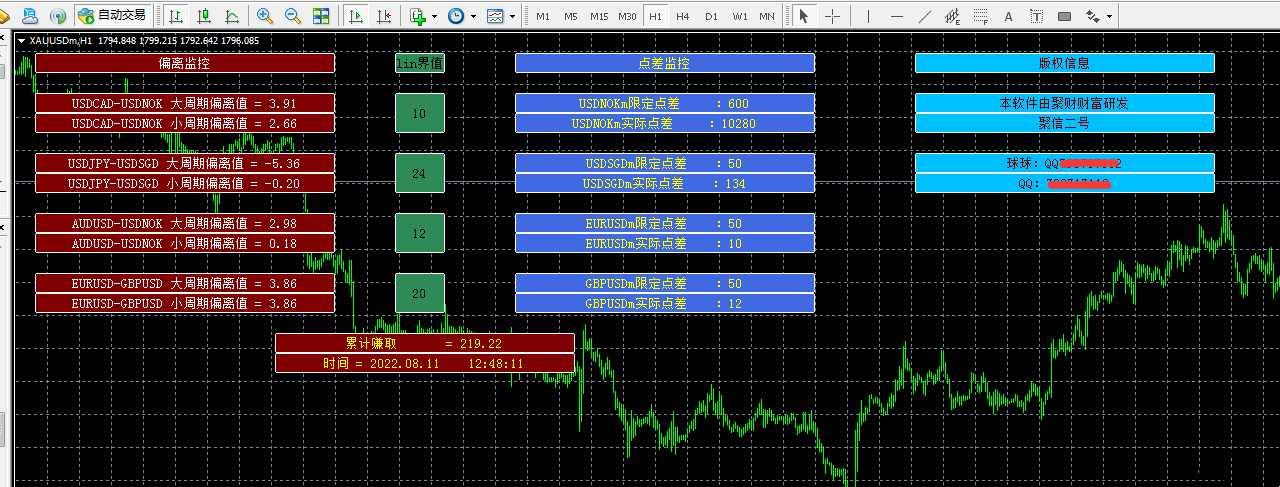This screenshot has height=487, width=1280.
Task: Click the zoom out magnifier icon
Action: pyautogui.click(x=293, y=16)
